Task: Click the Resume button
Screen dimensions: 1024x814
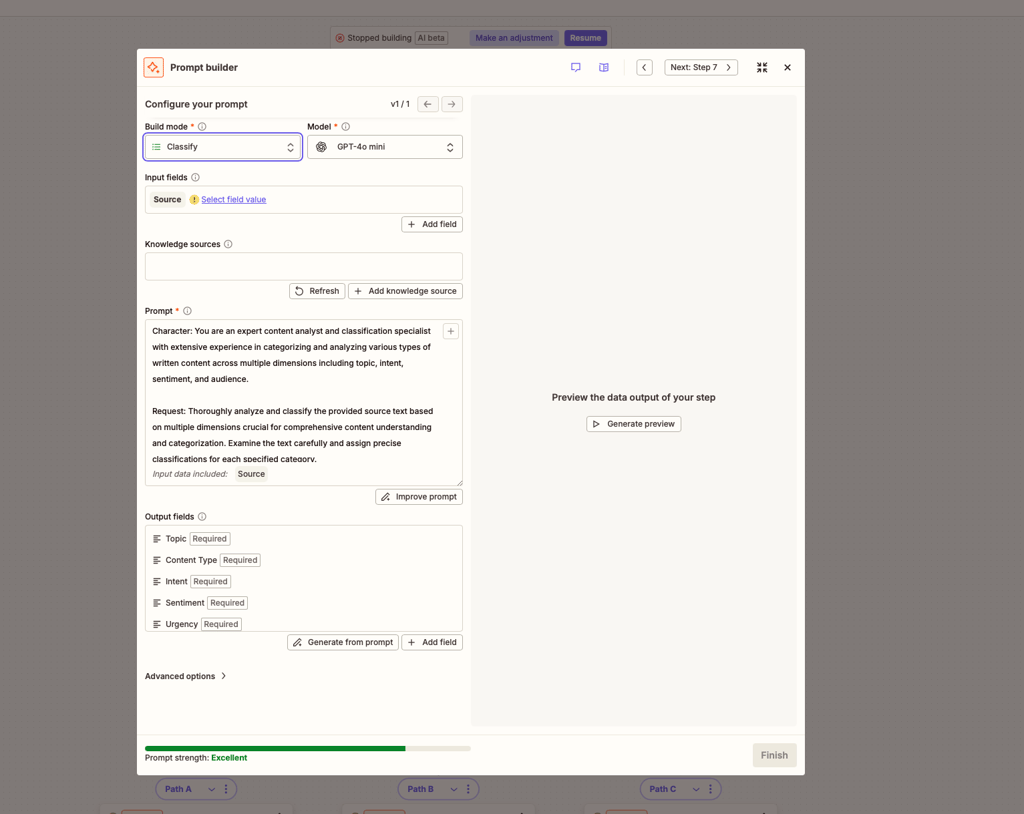Action: click(x=585, y=38)
